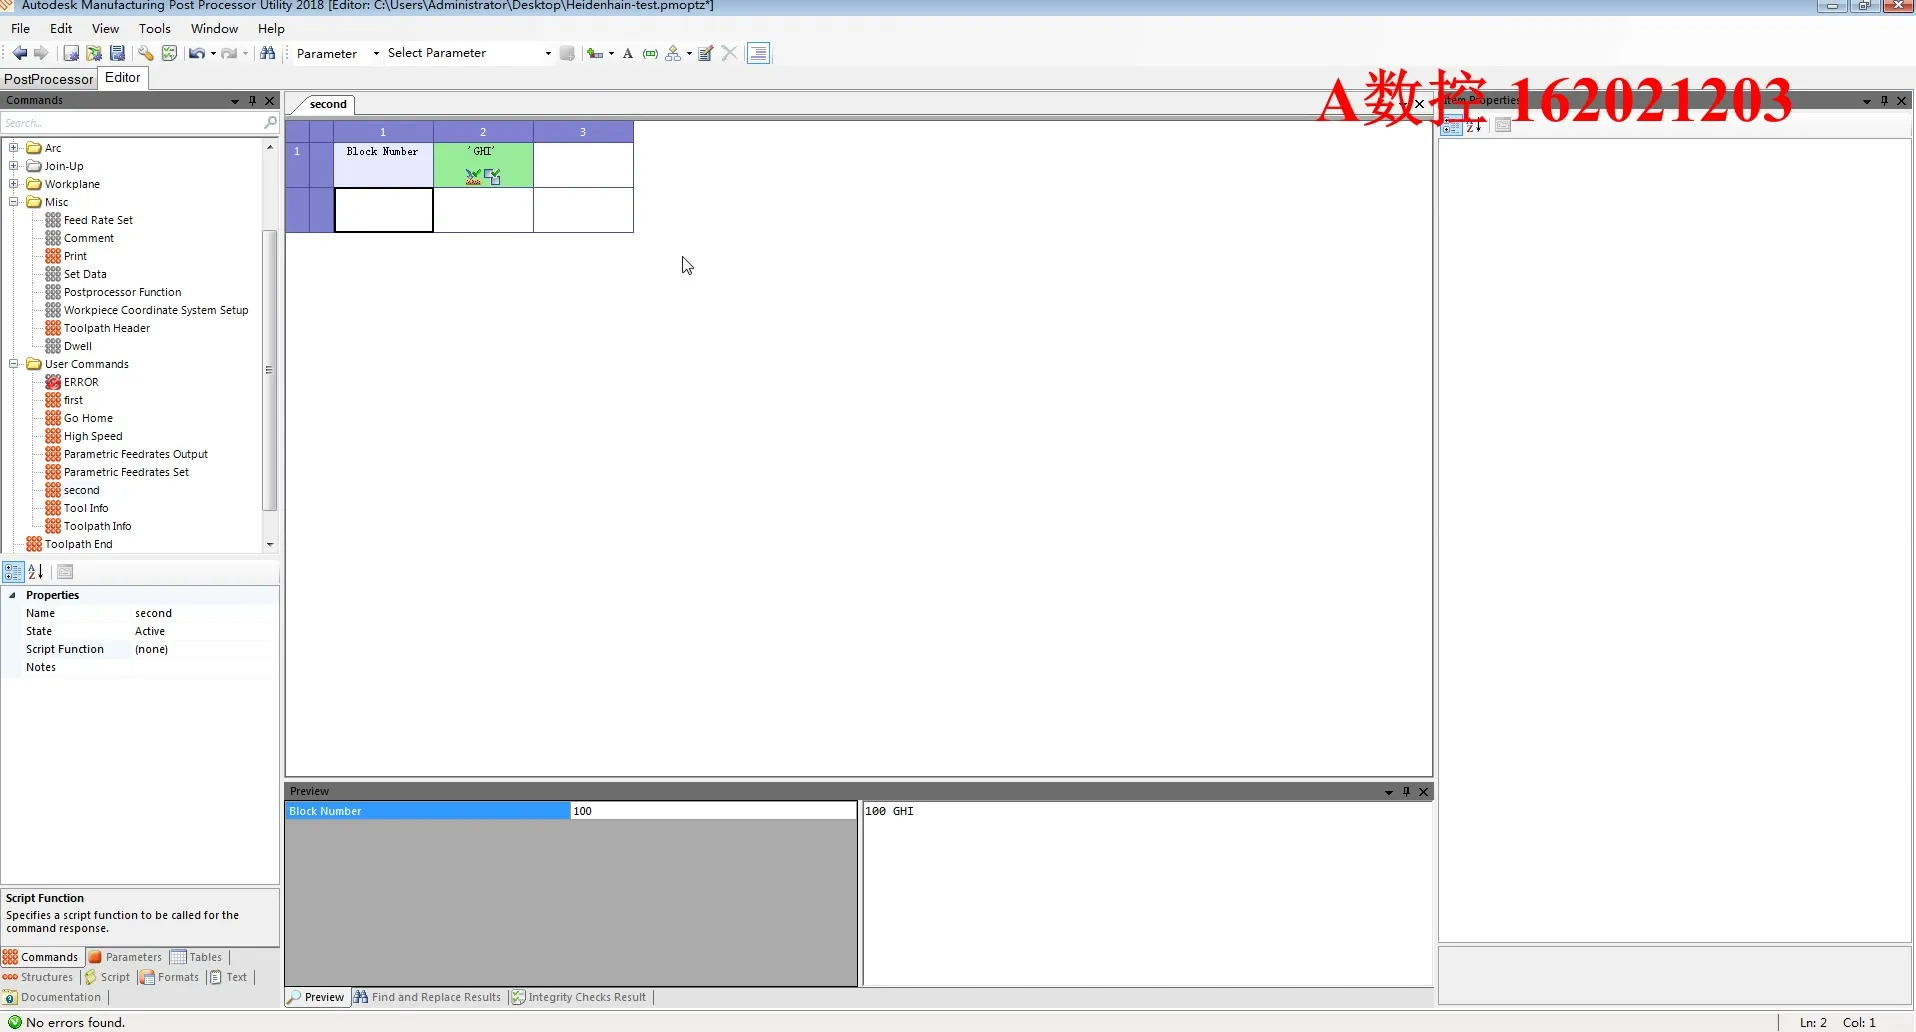The height and width of the screenshot is (1032, 1916).
Task: Enable categorized view in the Properties pane
Action: tap(13, 571)
